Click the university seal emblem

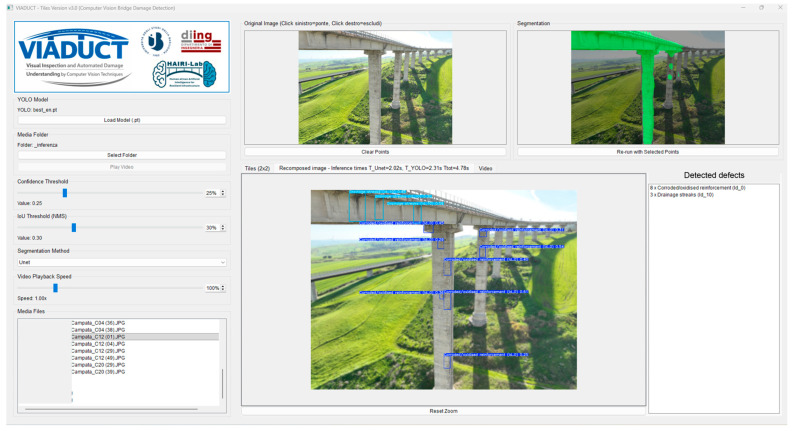[156, 41]
